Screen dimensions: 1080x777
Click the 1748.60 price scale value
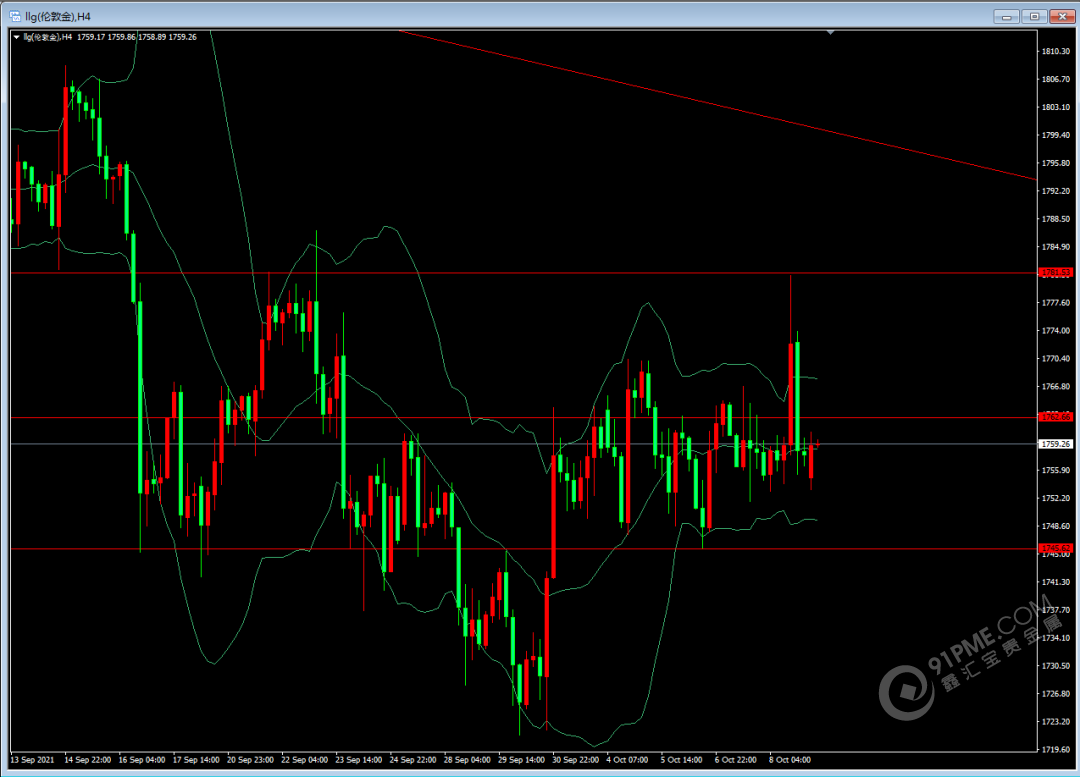click(x=1056, y=526)
